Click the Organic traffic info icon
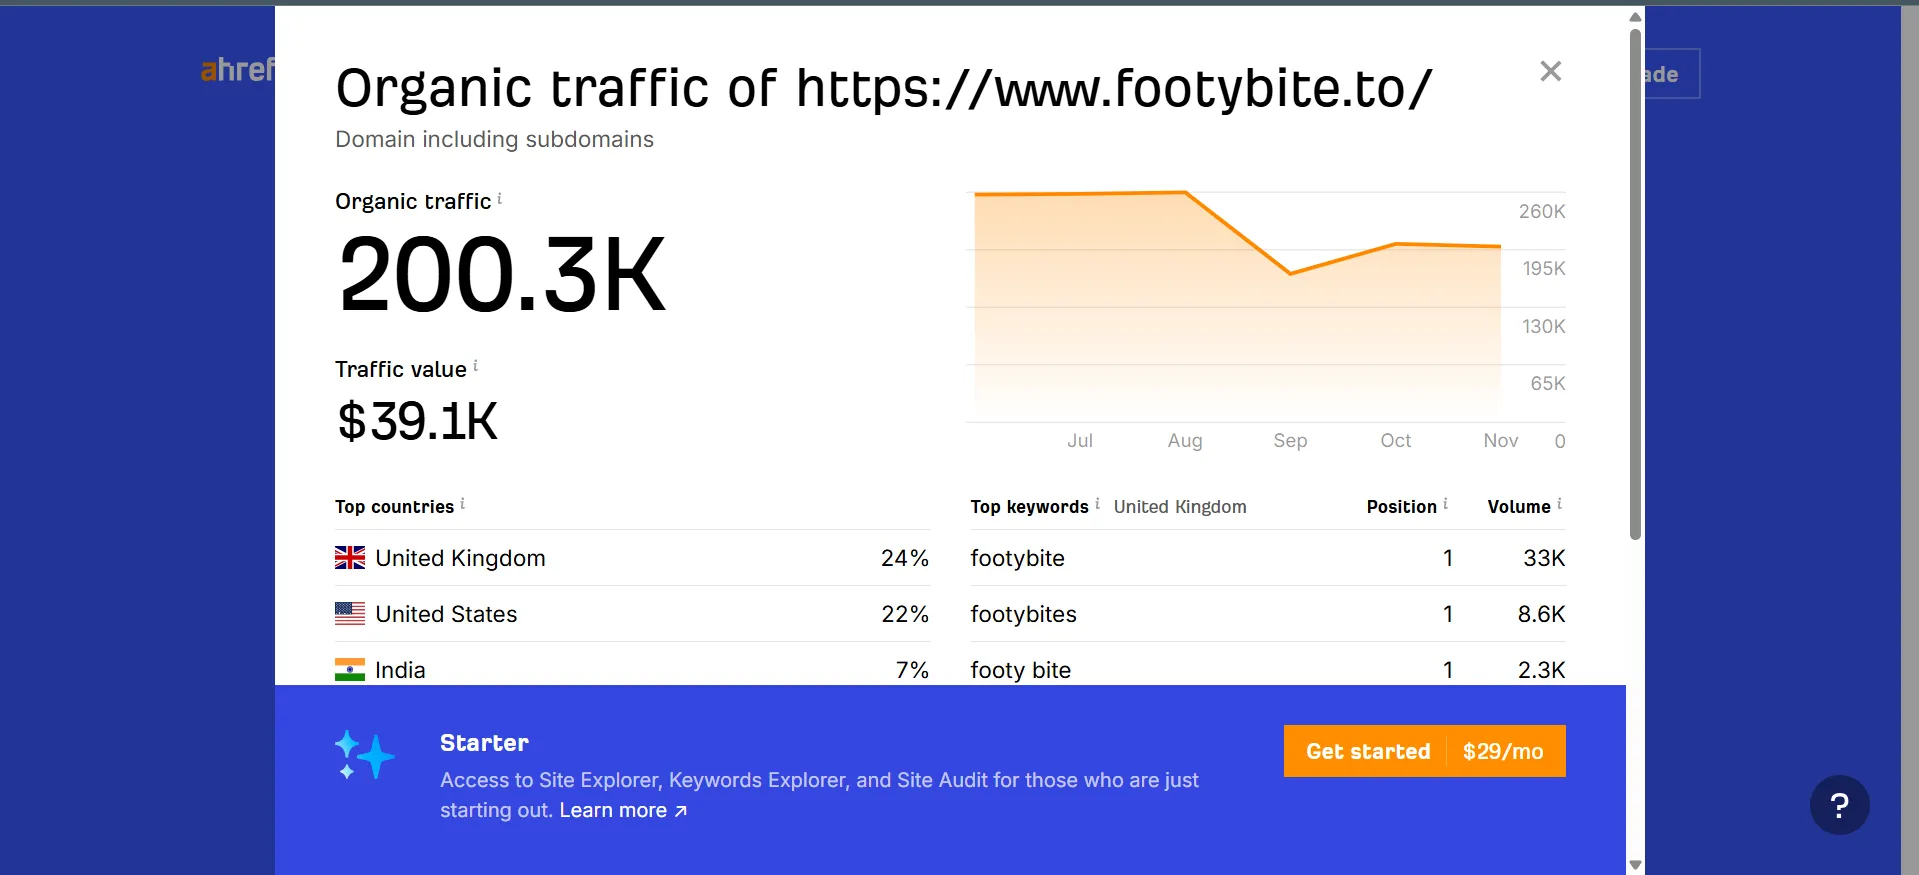Screen dimensions: 1919x875 [500, 198]
